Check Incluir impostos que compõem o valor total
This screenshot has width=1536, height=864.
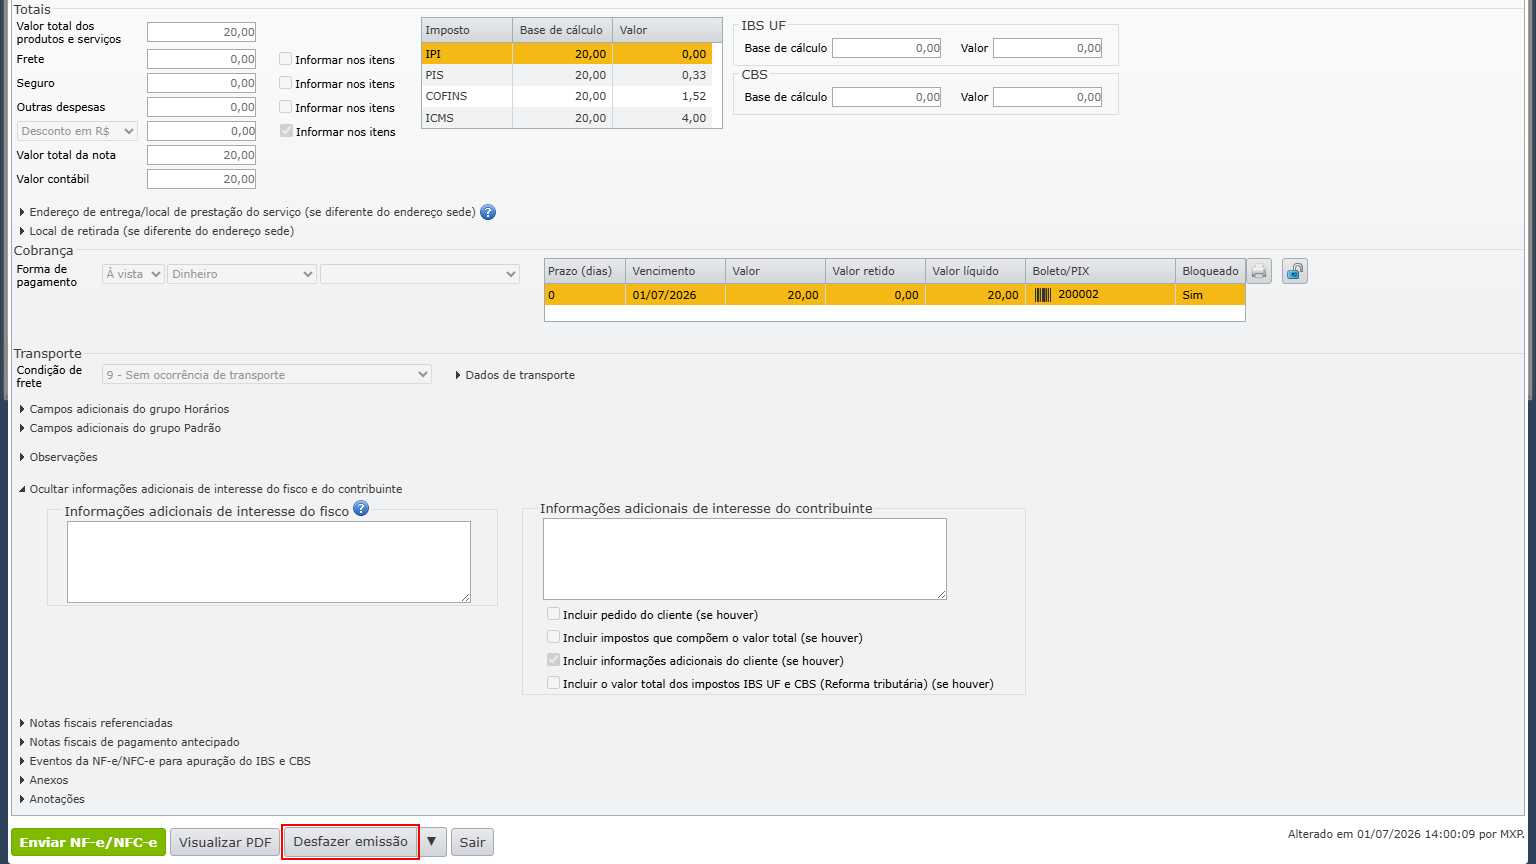pos(553,637)
